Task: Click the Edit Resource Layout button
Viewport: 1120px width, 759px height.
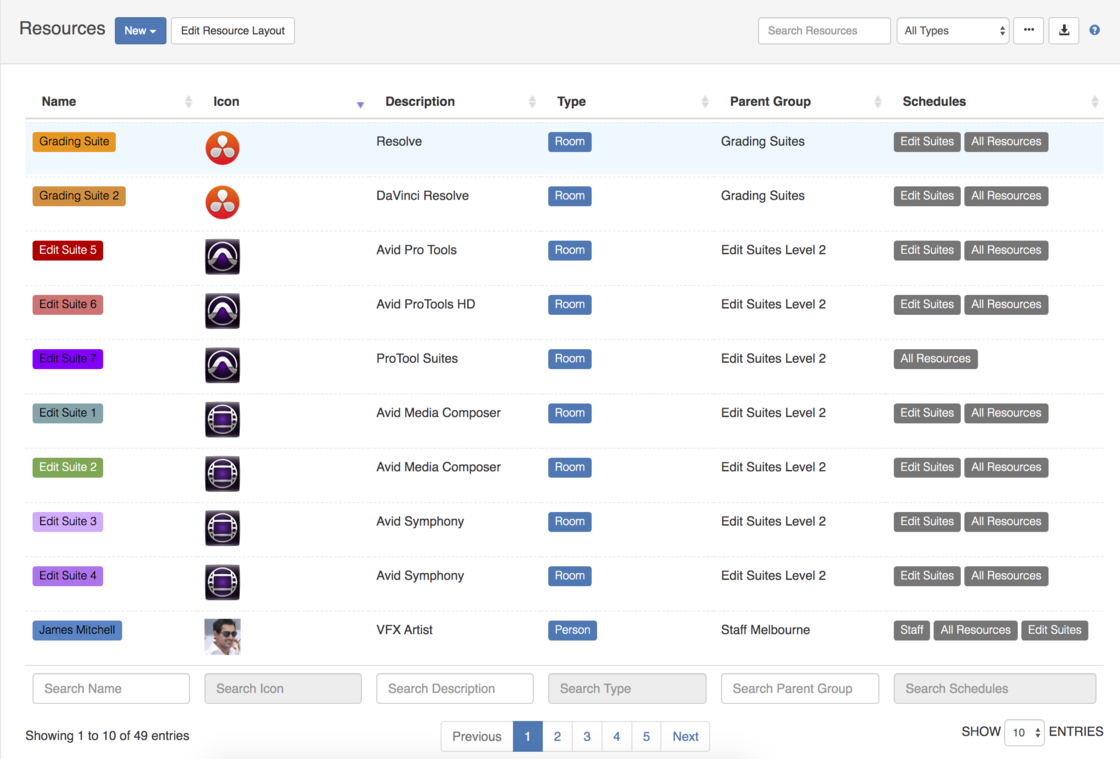Action: click(x=233, y=31)
